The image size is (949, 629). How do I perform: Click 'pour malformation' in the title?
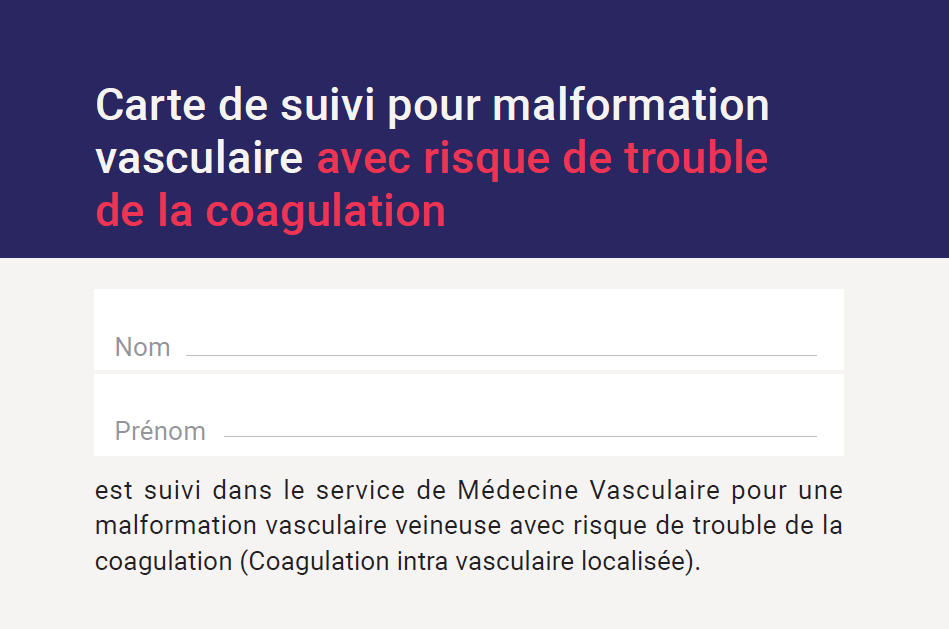[x=579, y=107]
